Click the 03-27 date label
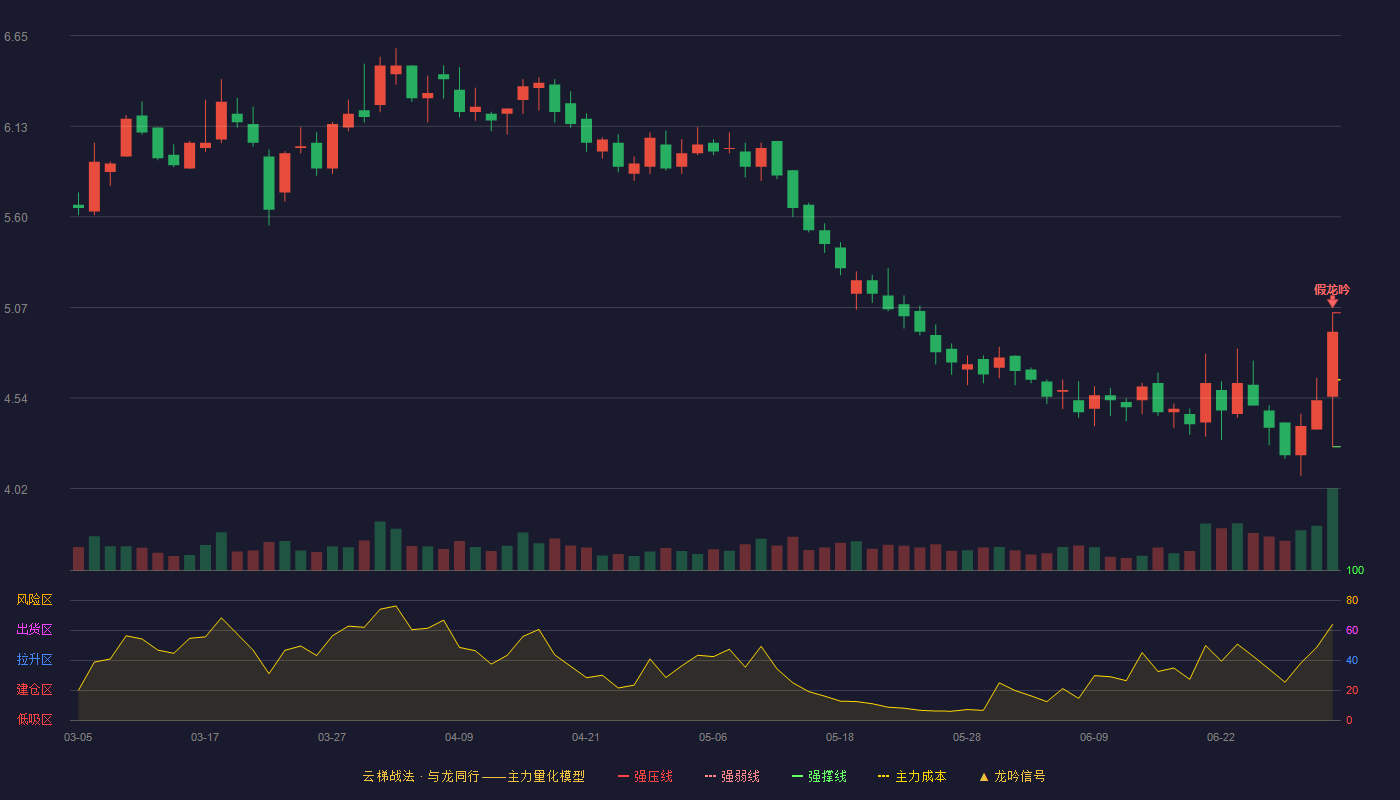Viewport: 1400px width, 800px height. 332,737
